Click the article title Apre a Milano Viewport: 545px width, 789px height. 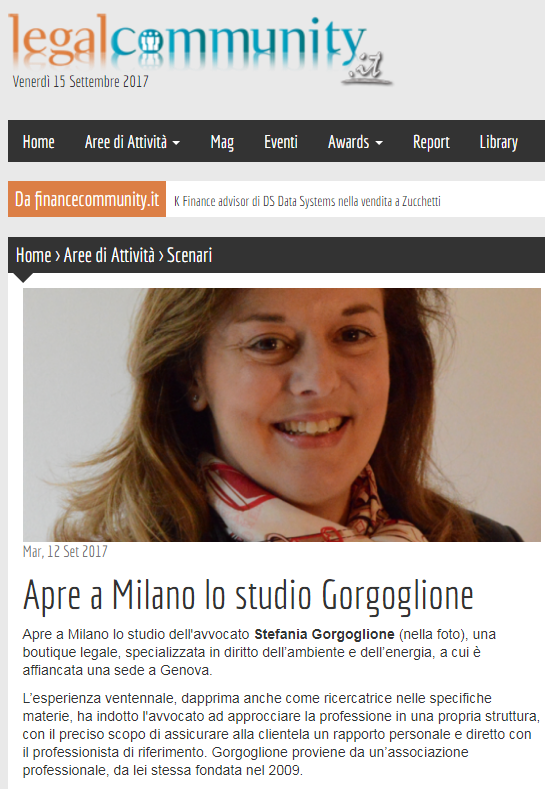pos(248,597)
